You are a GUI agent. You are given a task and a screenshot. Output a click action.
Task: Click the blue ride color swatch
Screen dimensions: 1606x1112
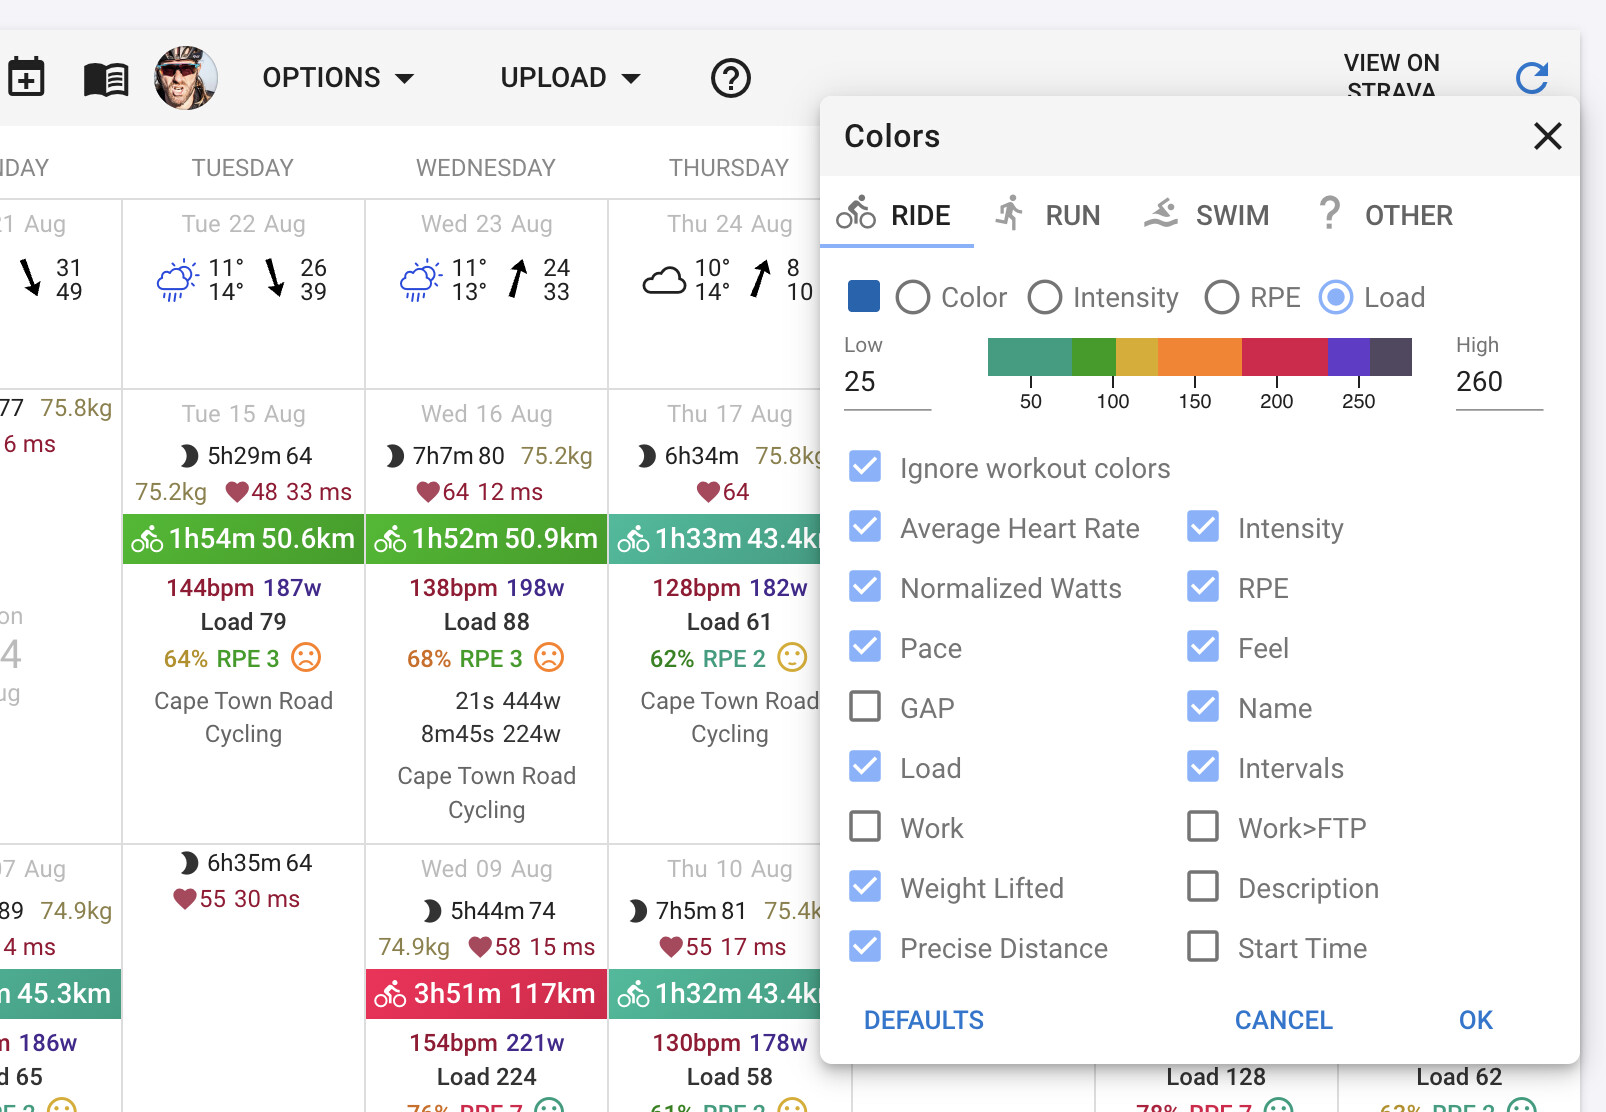pyautogui.click(x=864, y=296)
